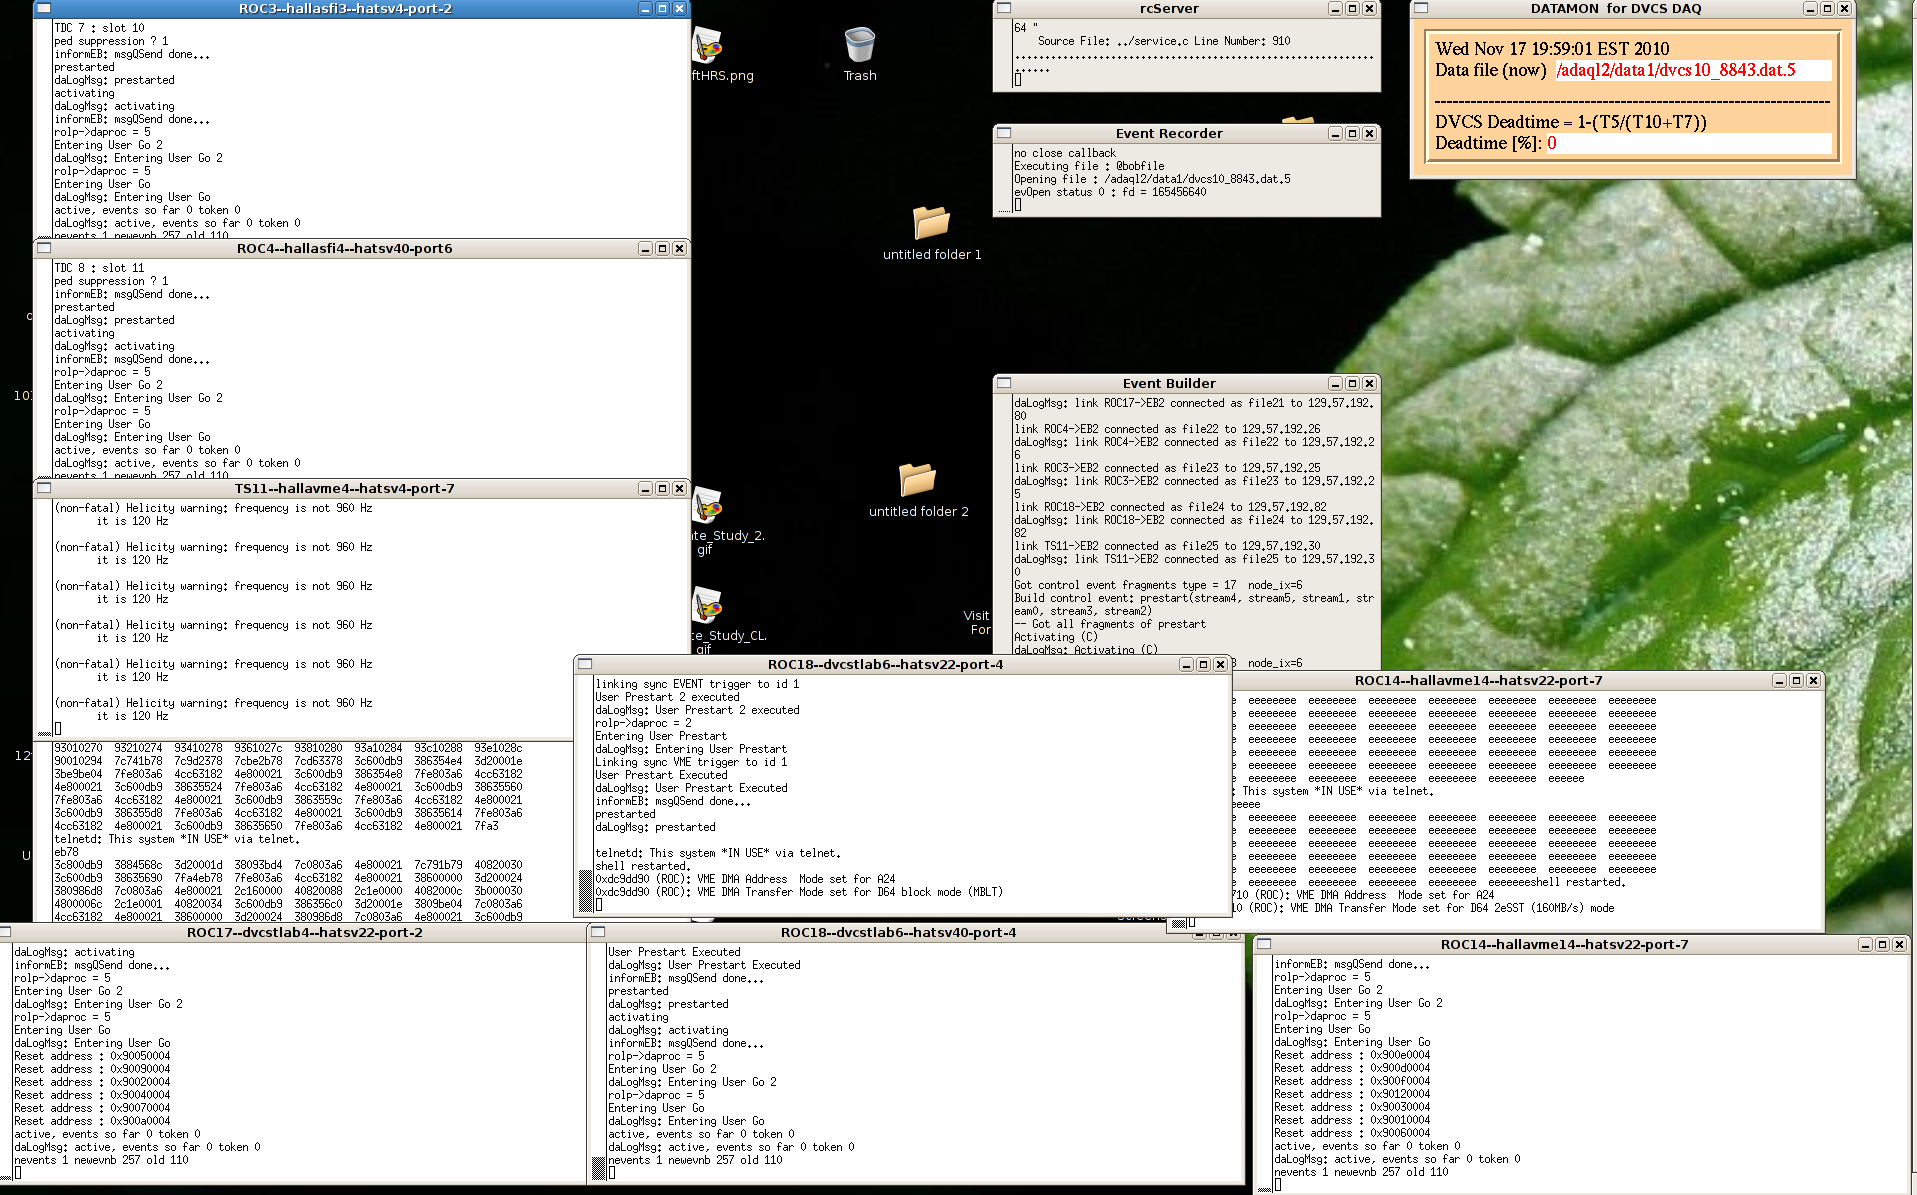Select the 'untitled folder 1' desktop icon

pos(932,233)
